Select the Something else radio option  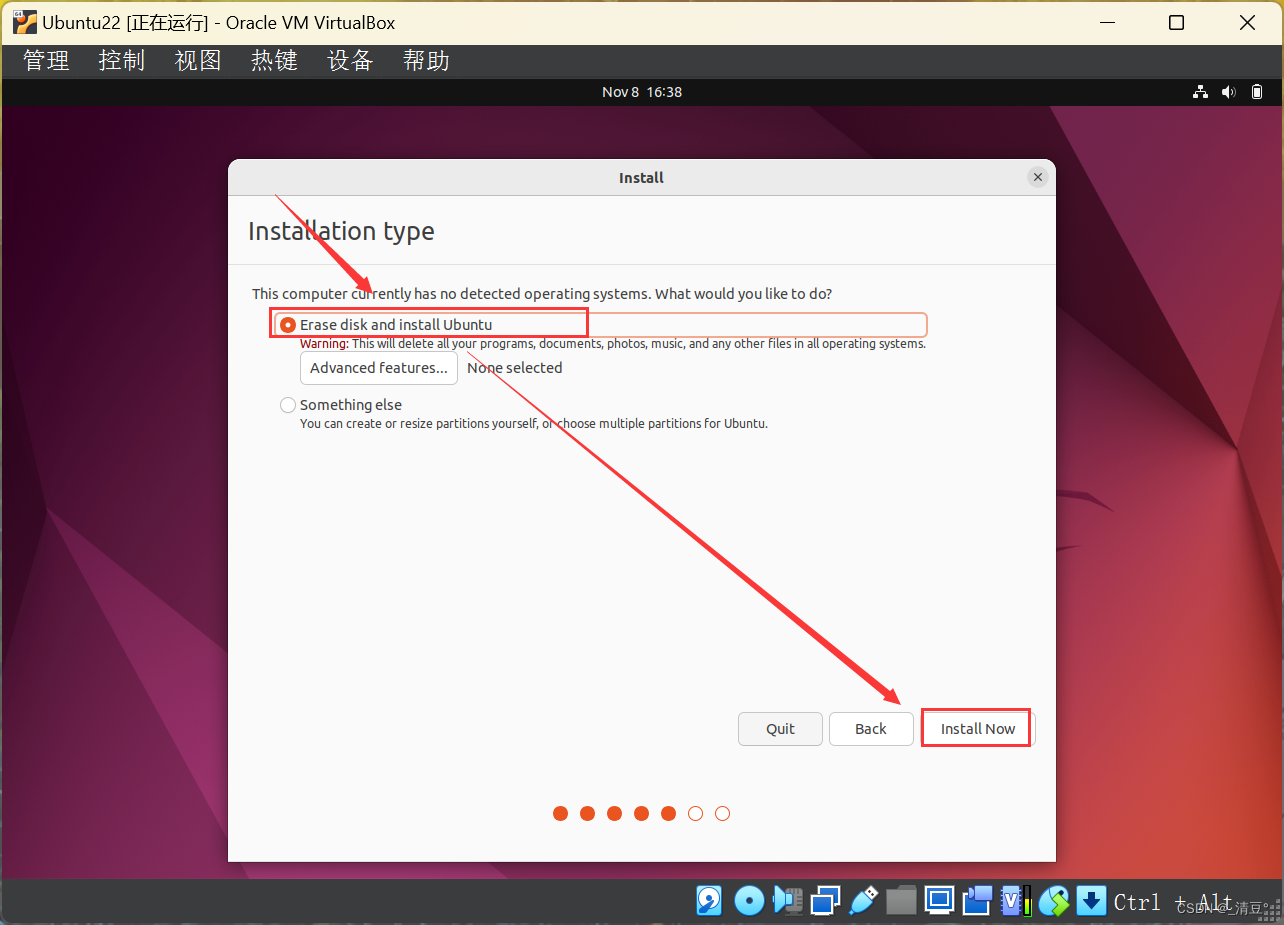pos(341,405)
